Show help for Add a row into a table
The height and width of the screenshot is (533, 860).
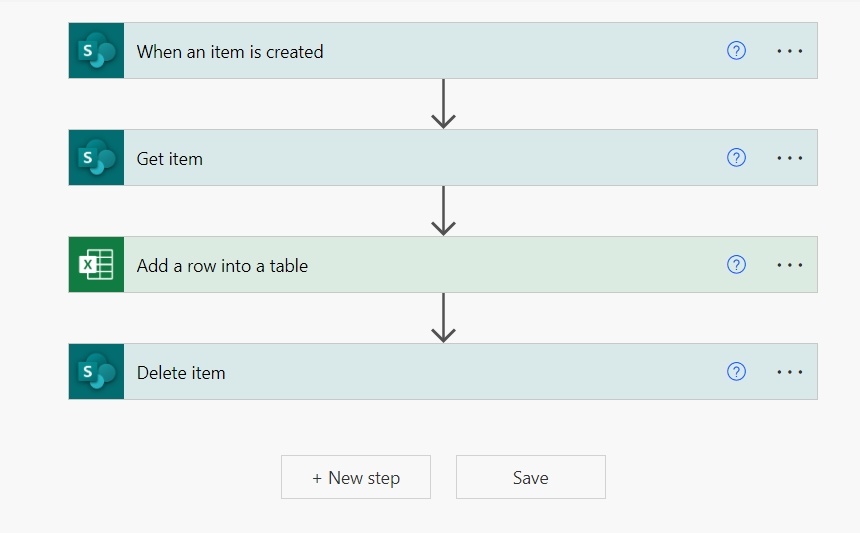point(736,265)
